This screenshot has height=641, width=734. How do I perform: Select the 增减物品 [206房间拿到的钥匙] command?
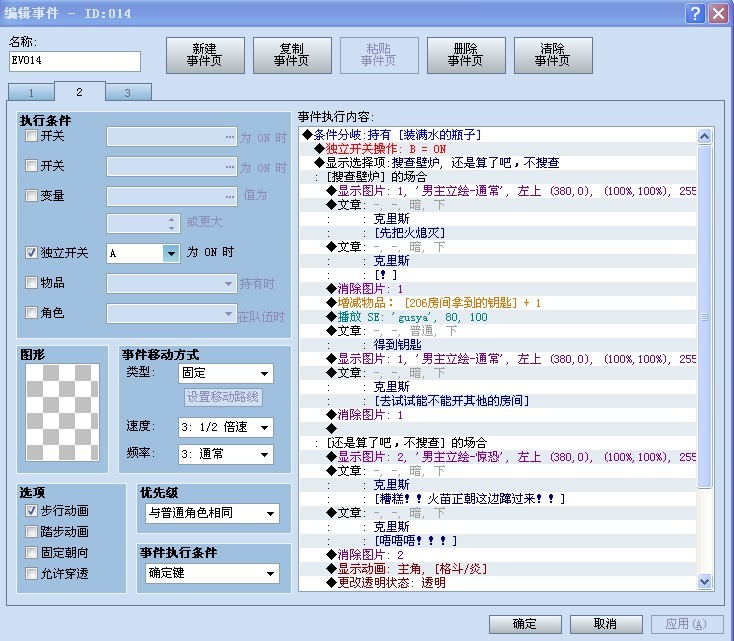point(498,303)
